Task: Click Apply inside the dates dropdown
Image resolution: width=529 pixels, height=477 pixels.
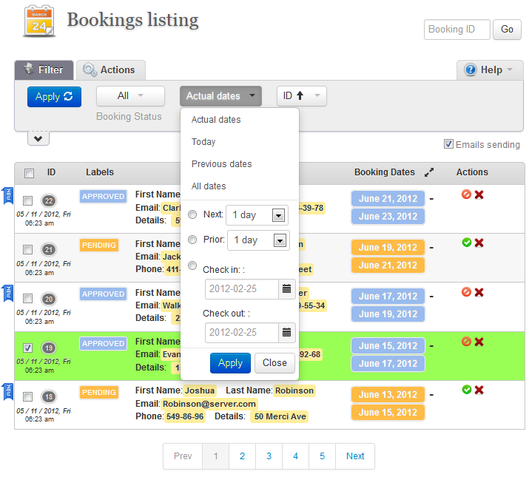Action: coord(230,363)
